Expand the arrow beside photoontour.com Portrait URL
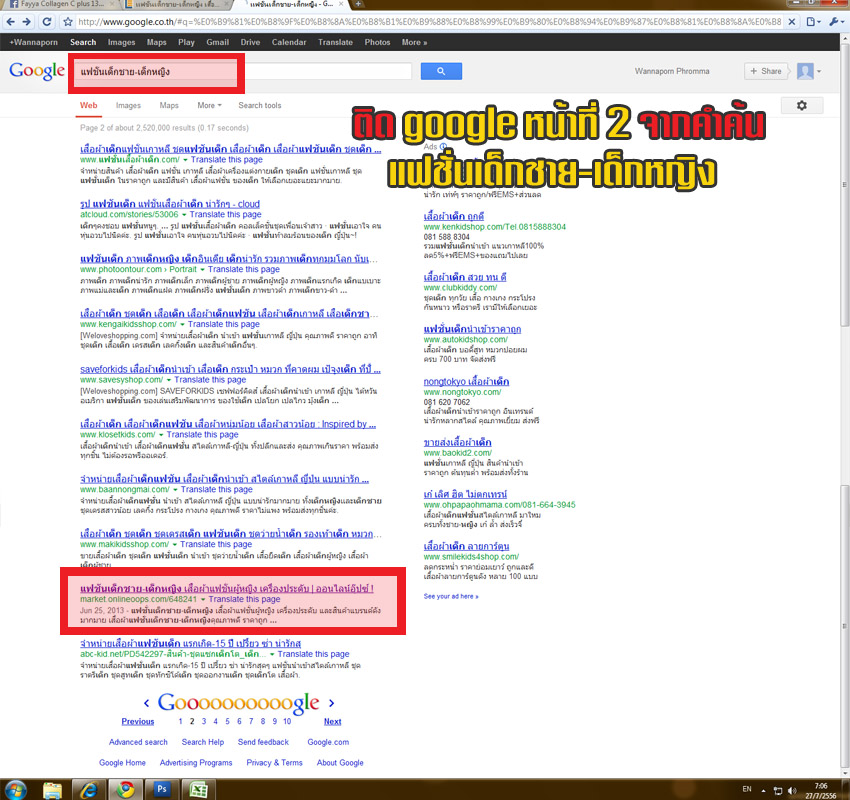 (202, 269)
